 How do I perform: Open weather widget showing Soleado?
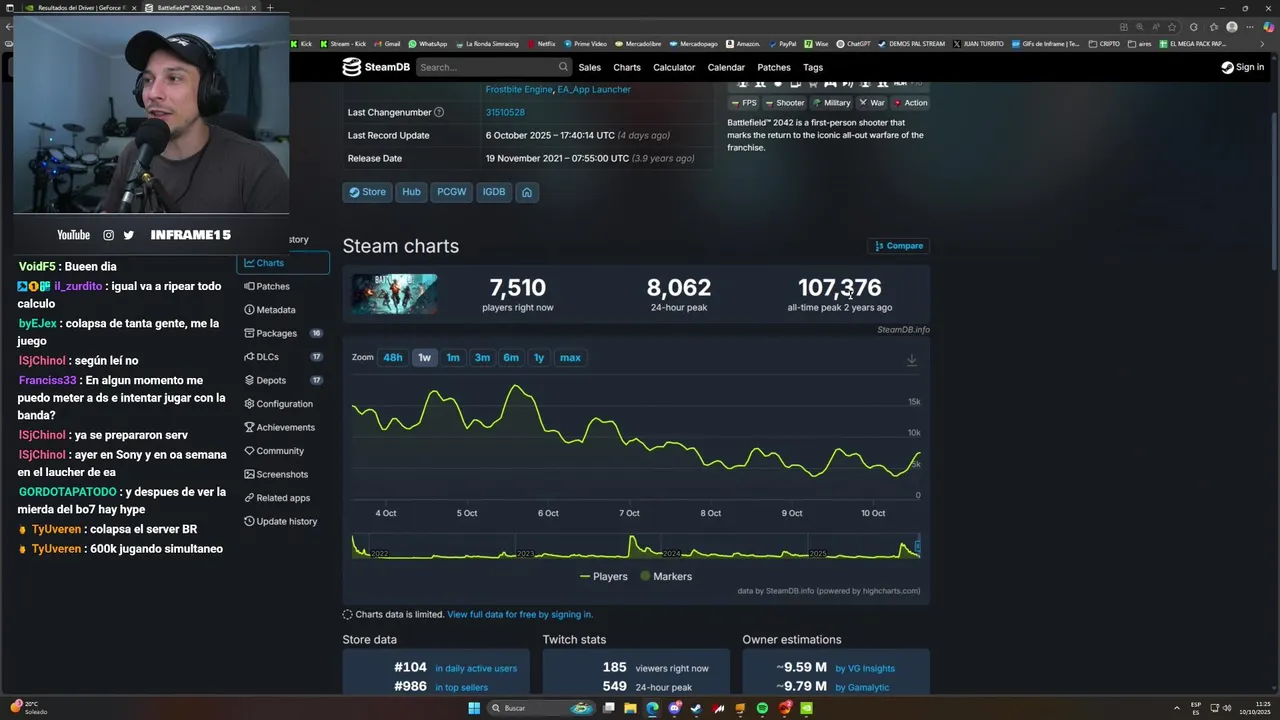(x=28, y=708)
